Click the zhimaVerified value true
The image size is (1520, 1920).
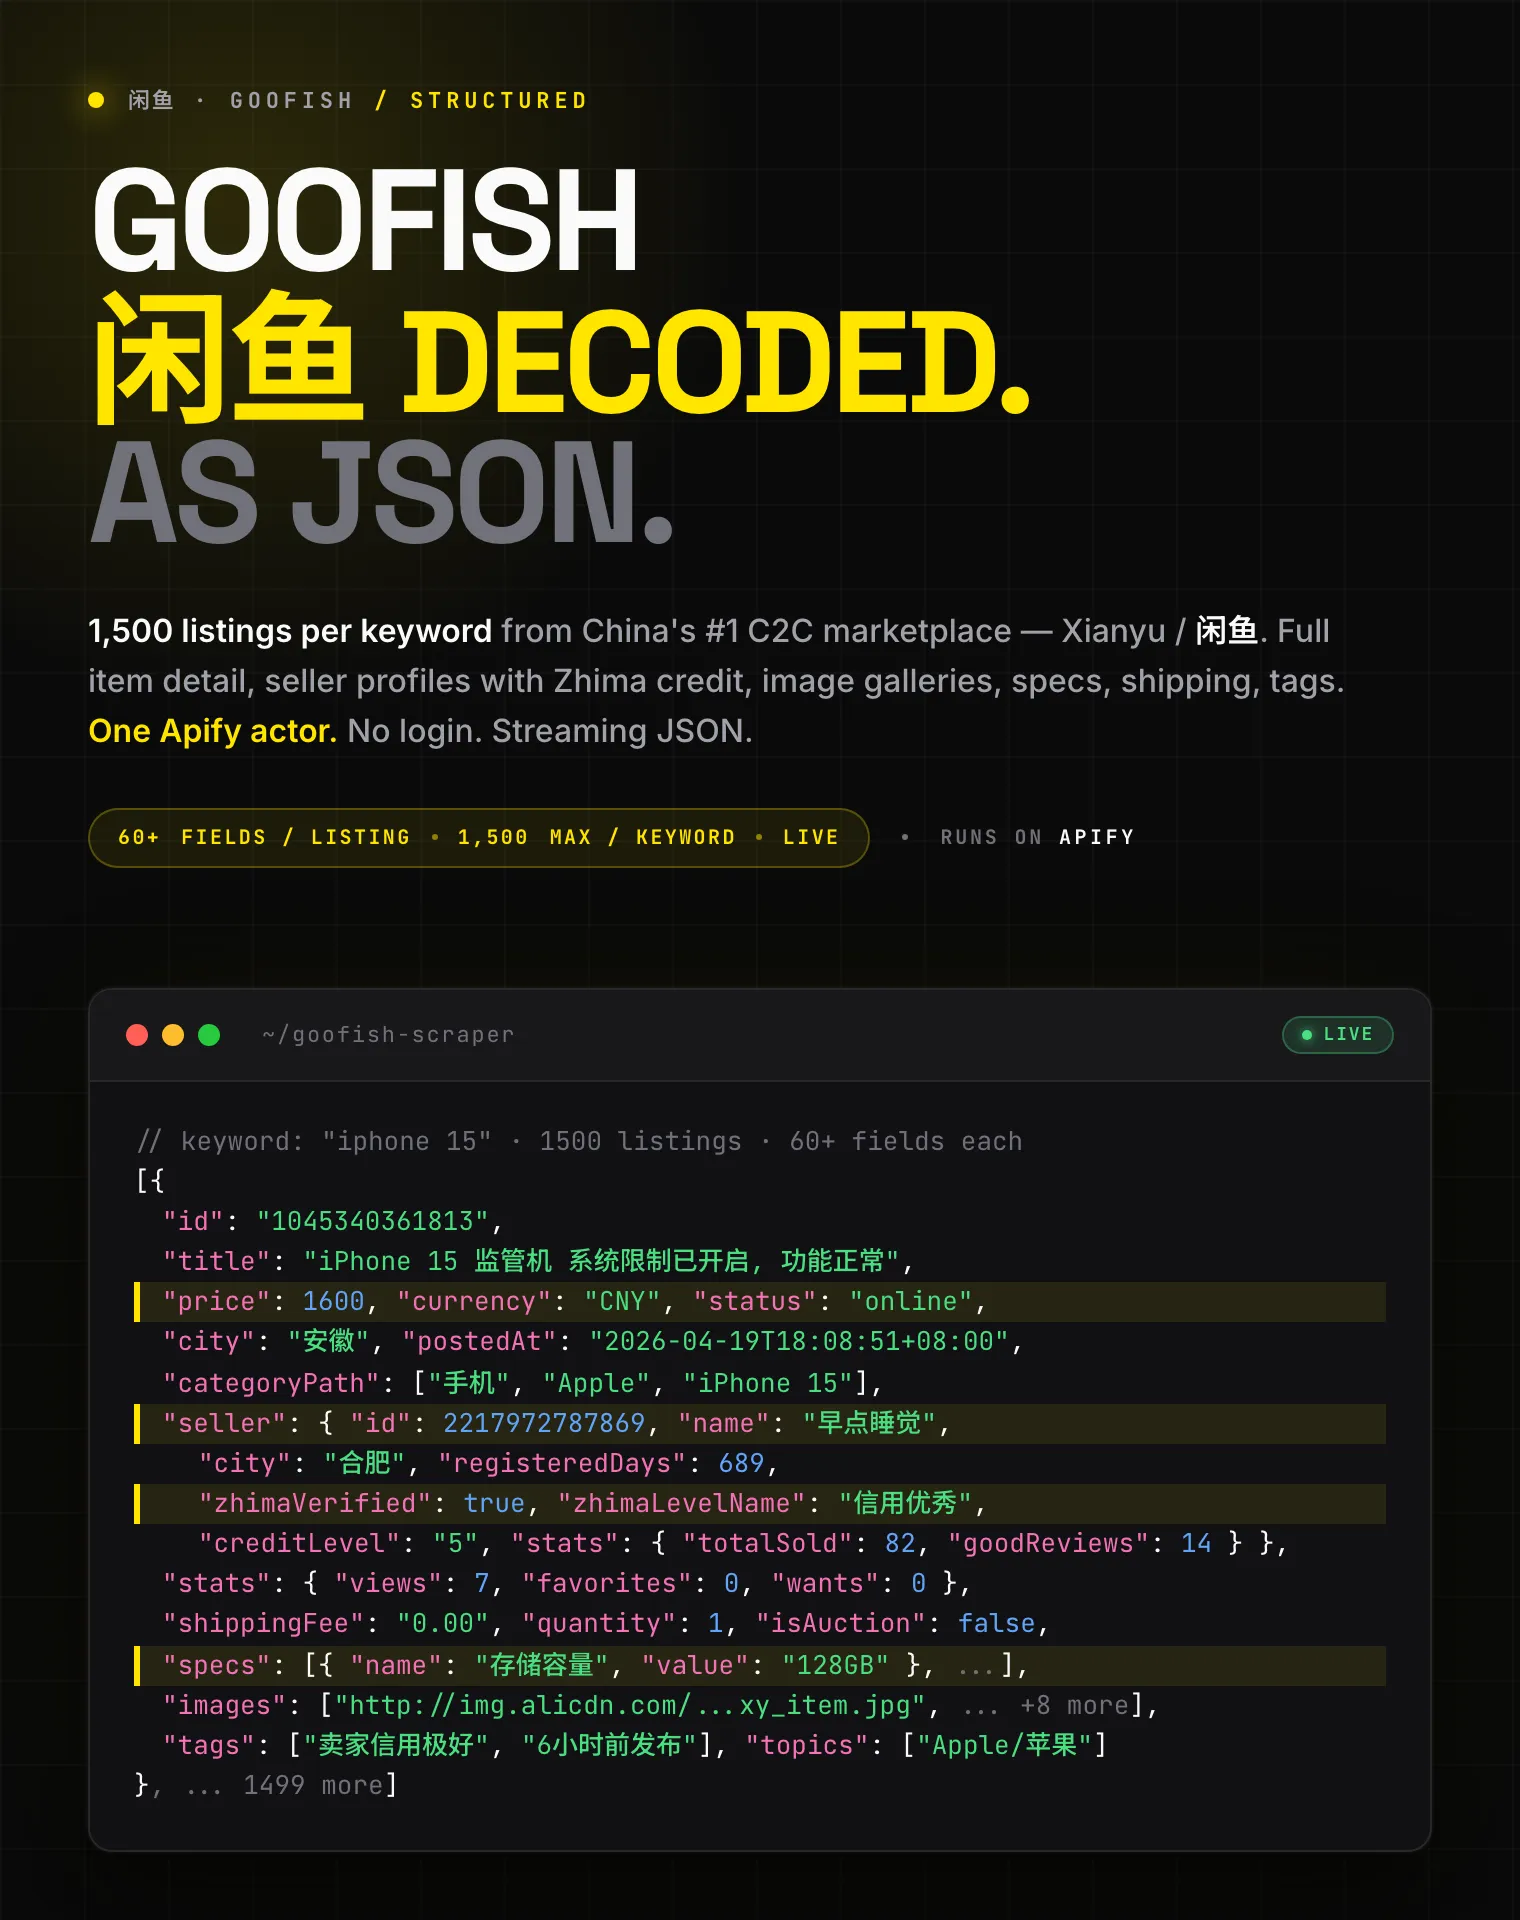click(x=494, y=1503)
